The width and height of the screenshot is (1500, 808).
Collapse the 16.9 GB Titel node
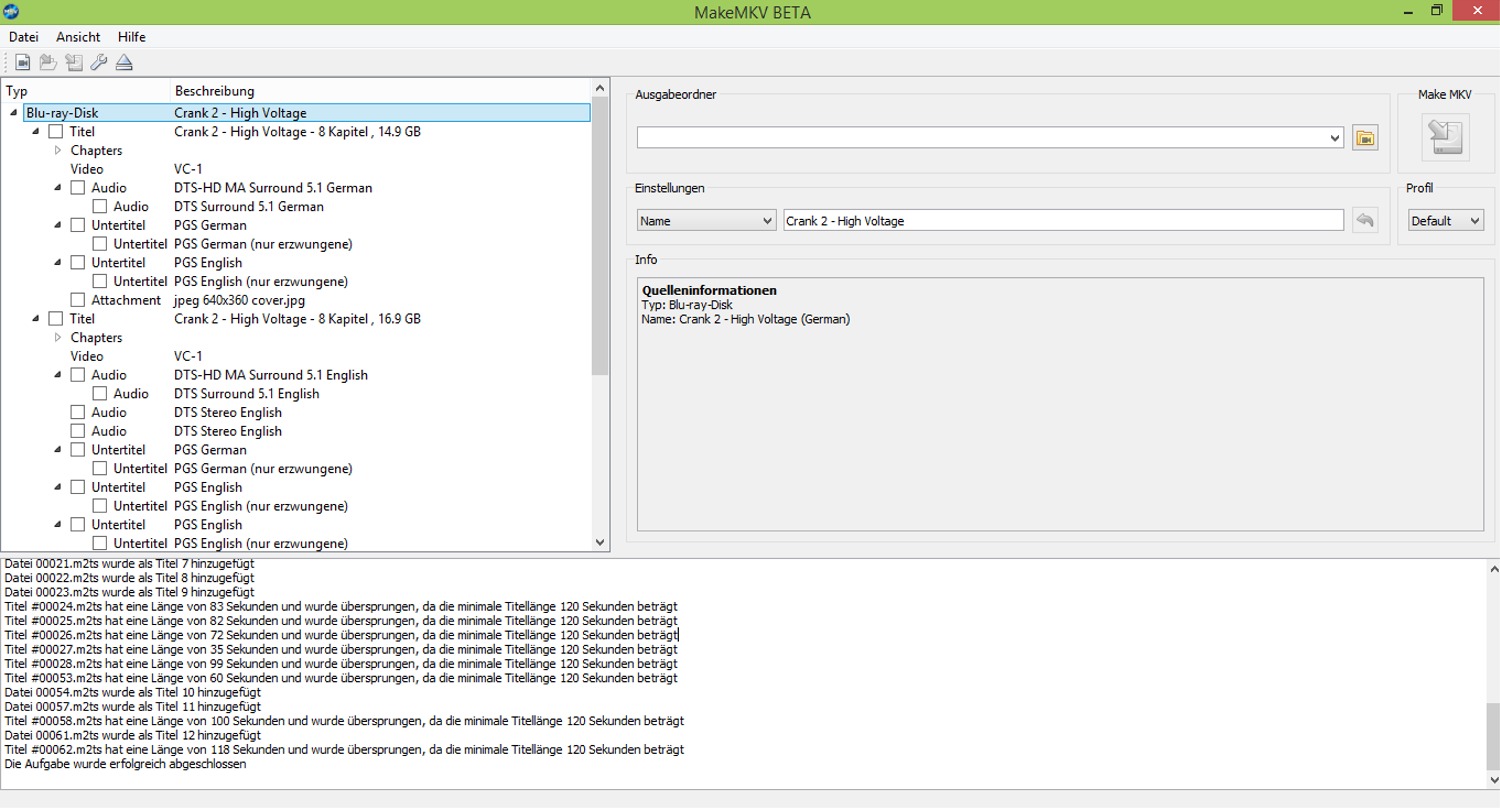coord(36,318)
